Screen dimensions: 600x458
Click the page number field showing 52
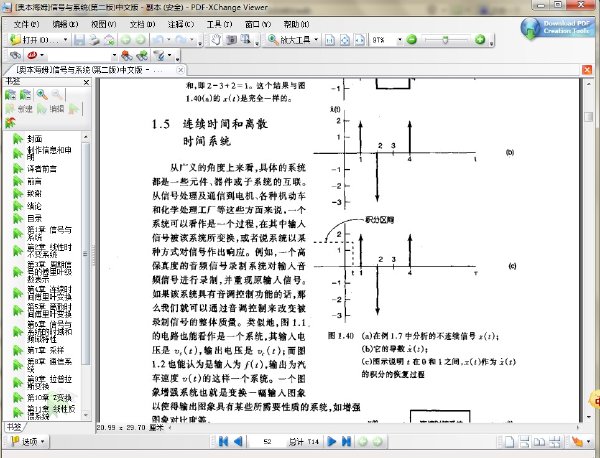(267, 442)
